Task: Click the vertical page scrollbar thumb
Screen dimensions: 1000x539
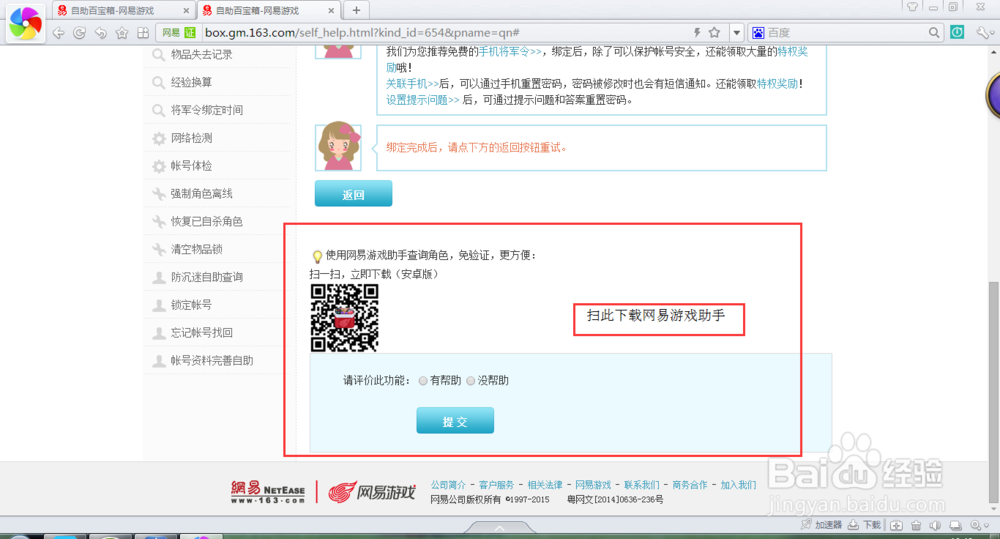Action: pos(994,392)
